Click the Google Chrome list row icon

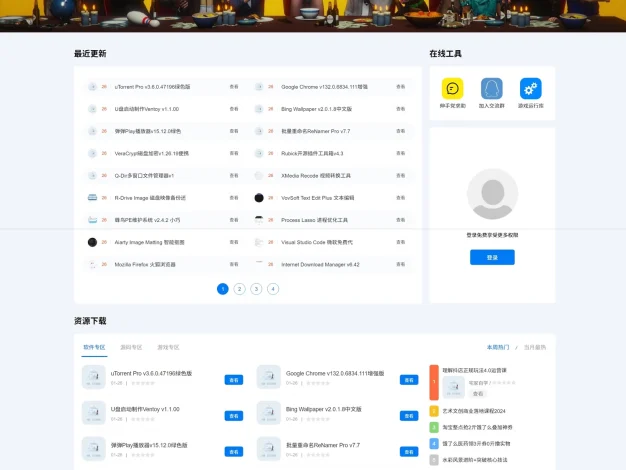click(259, 87)
